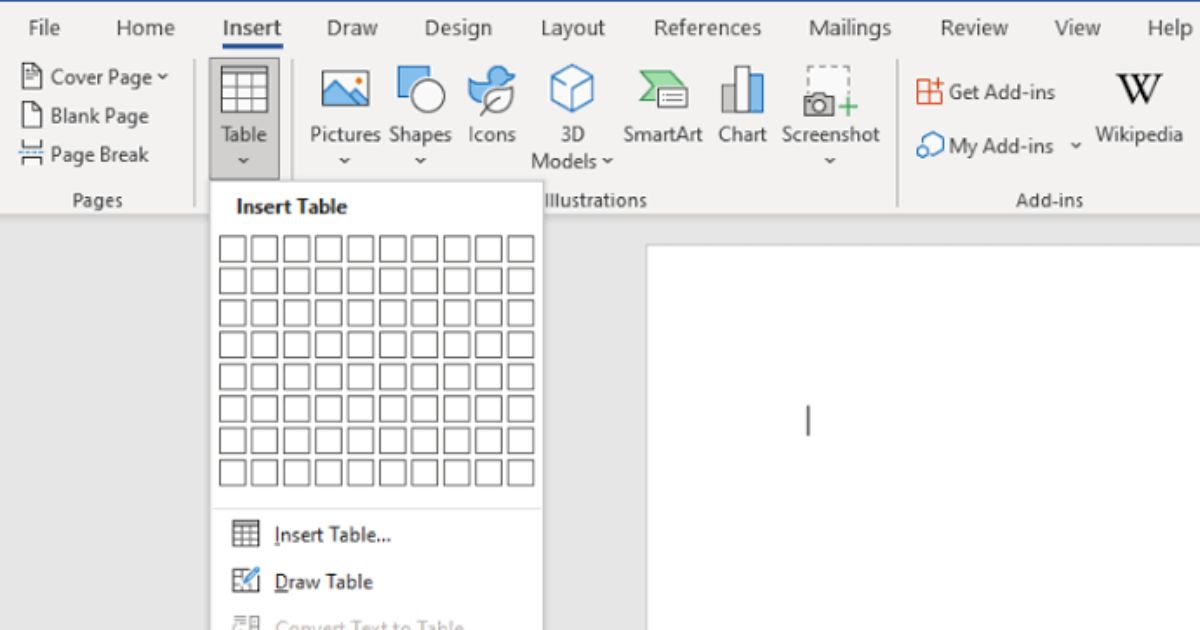This screenshot has height=630, width=1200.
Task: Insert a SmartArt graphic
Action: [662, 105]
